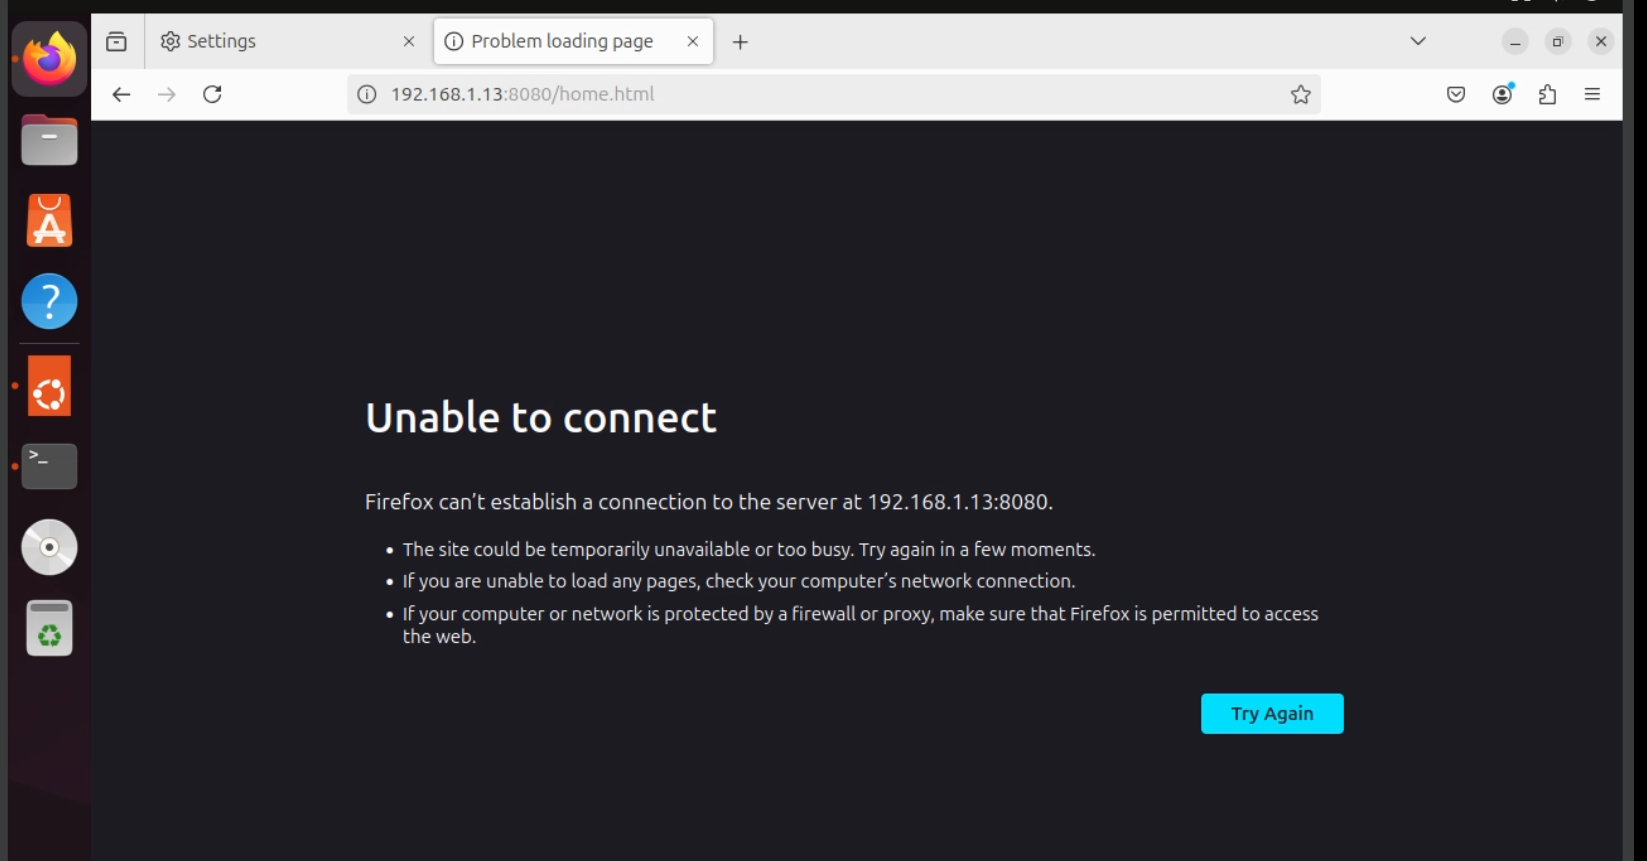Reload the current page
The height and width of the screenshot is (861, 1647).
click(x=212, y=94)
